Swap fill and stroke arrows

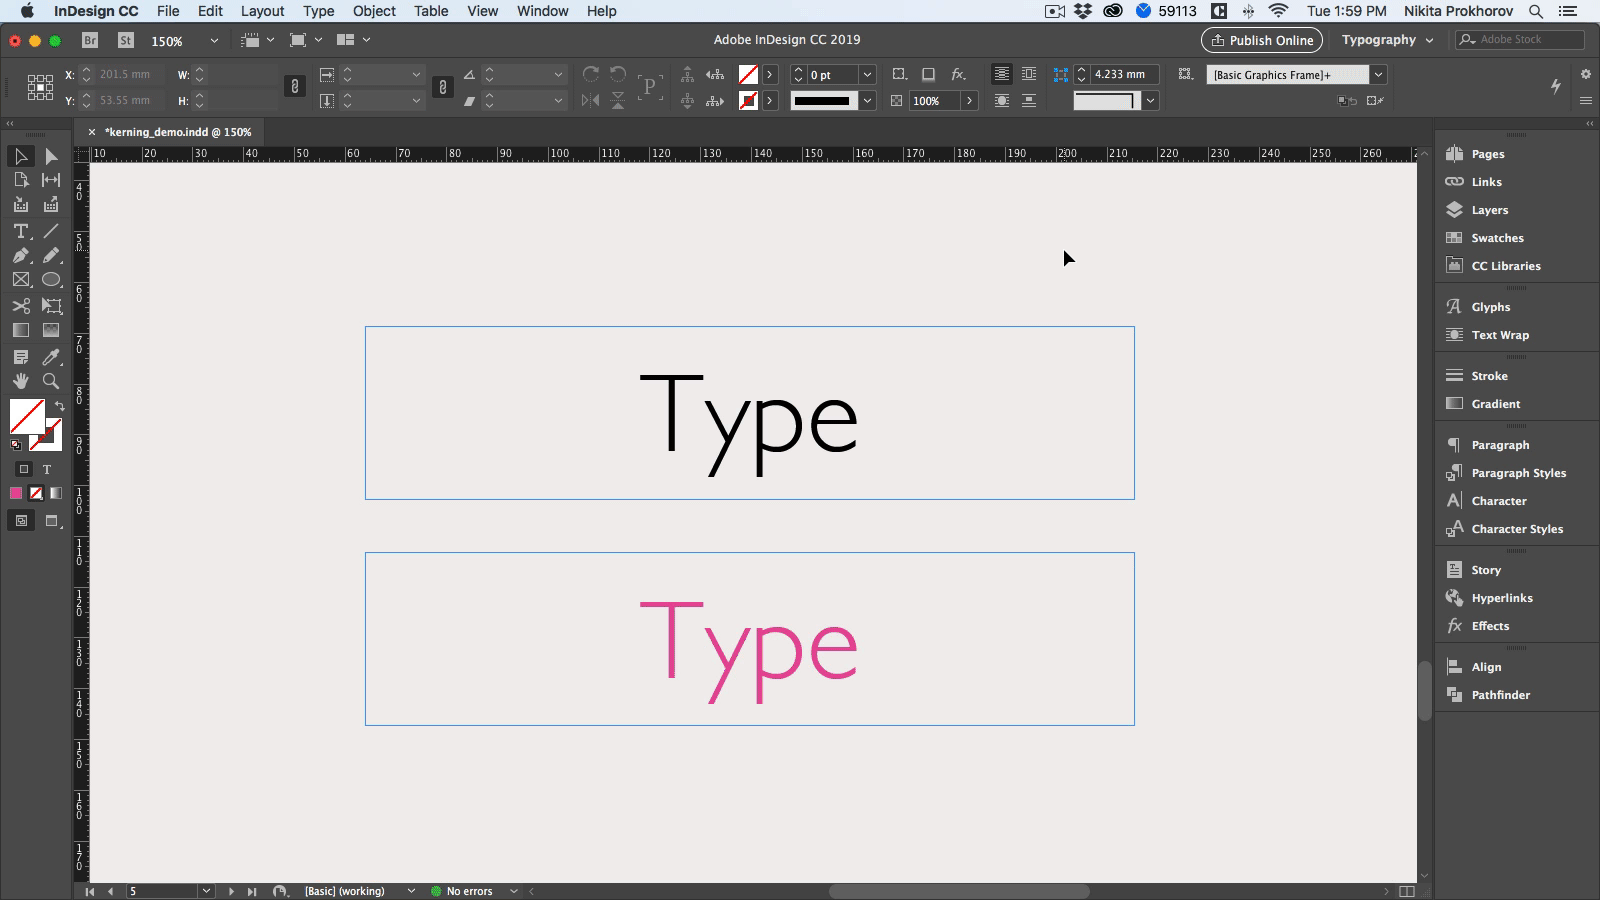pos(60,406)
